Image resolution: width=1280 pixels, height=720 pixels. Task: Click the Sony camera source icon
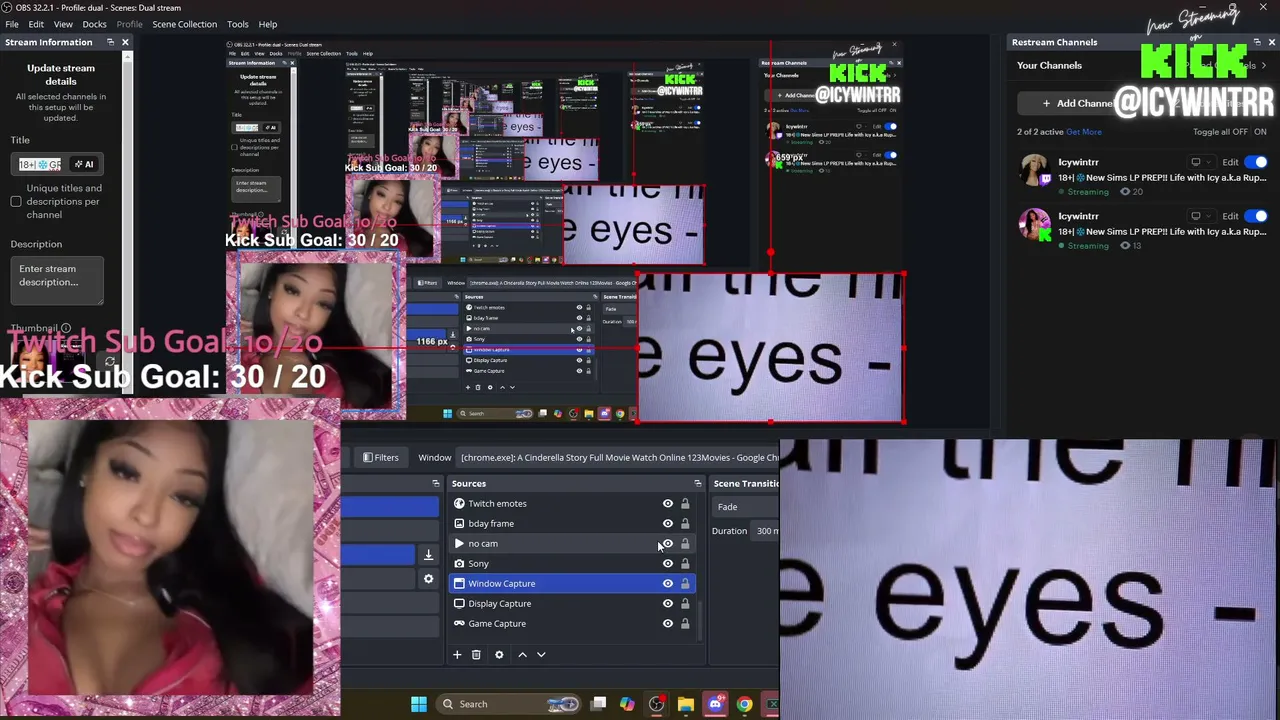pyautogui.click(x=459, y=563)
